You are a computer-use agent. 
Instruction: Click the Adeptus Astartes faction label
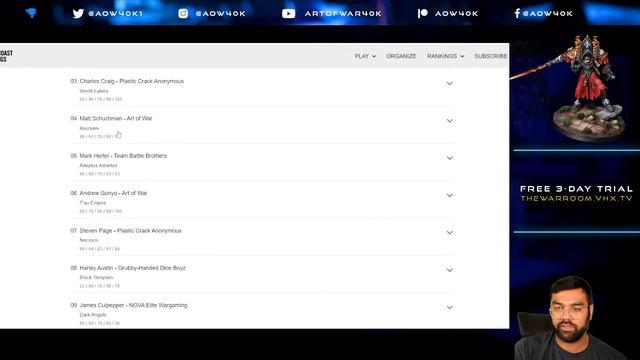pyautogui.click(x=98, y=165)
